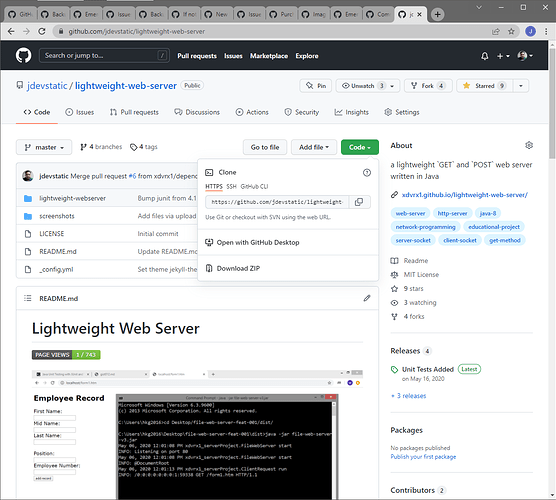Open the Actions tab
Viewport: 556px width, 500px height.
click(x=252, y=112)
